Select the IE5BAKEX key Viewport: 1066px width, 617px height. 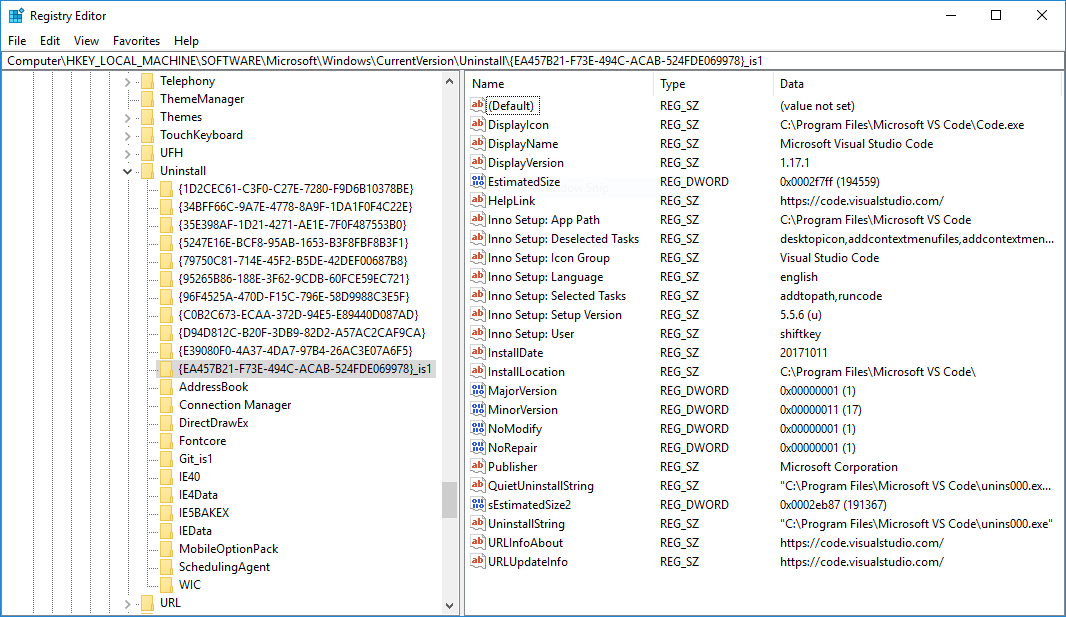pyautogui.click(x=204, y=513)
